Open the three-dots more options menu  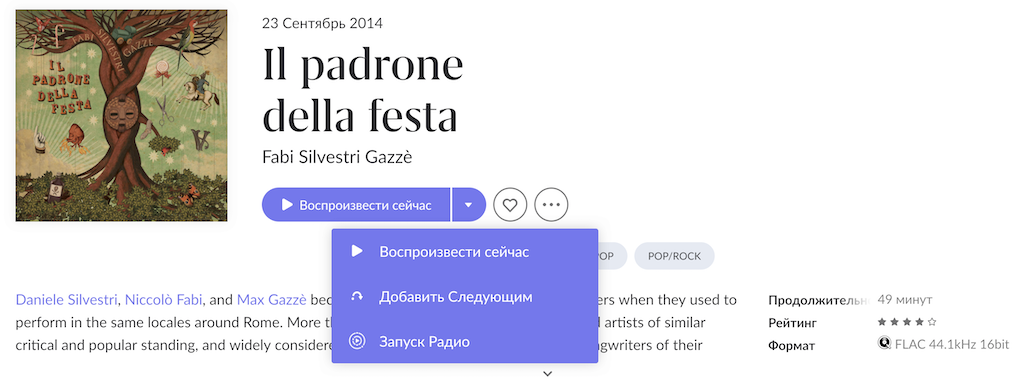click(551, 205)
